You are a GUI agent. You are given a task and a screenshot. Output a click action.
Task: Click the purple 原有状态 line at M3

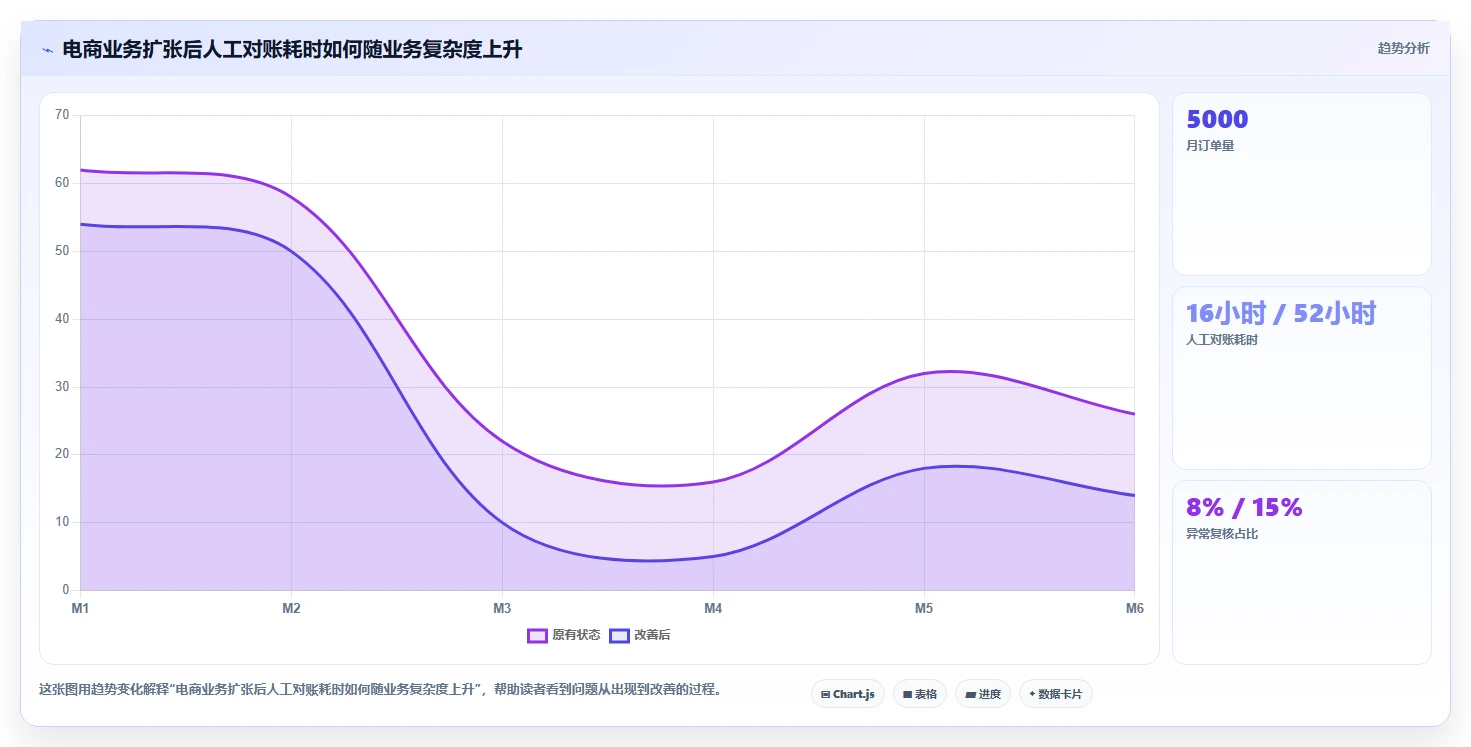[502, 441]
